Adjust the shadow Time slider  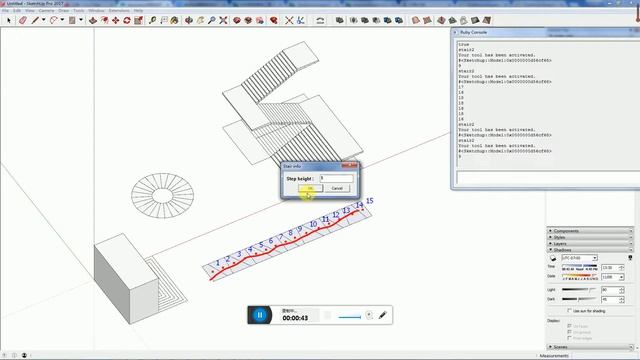pyautogui.click(x=580, y=266)
